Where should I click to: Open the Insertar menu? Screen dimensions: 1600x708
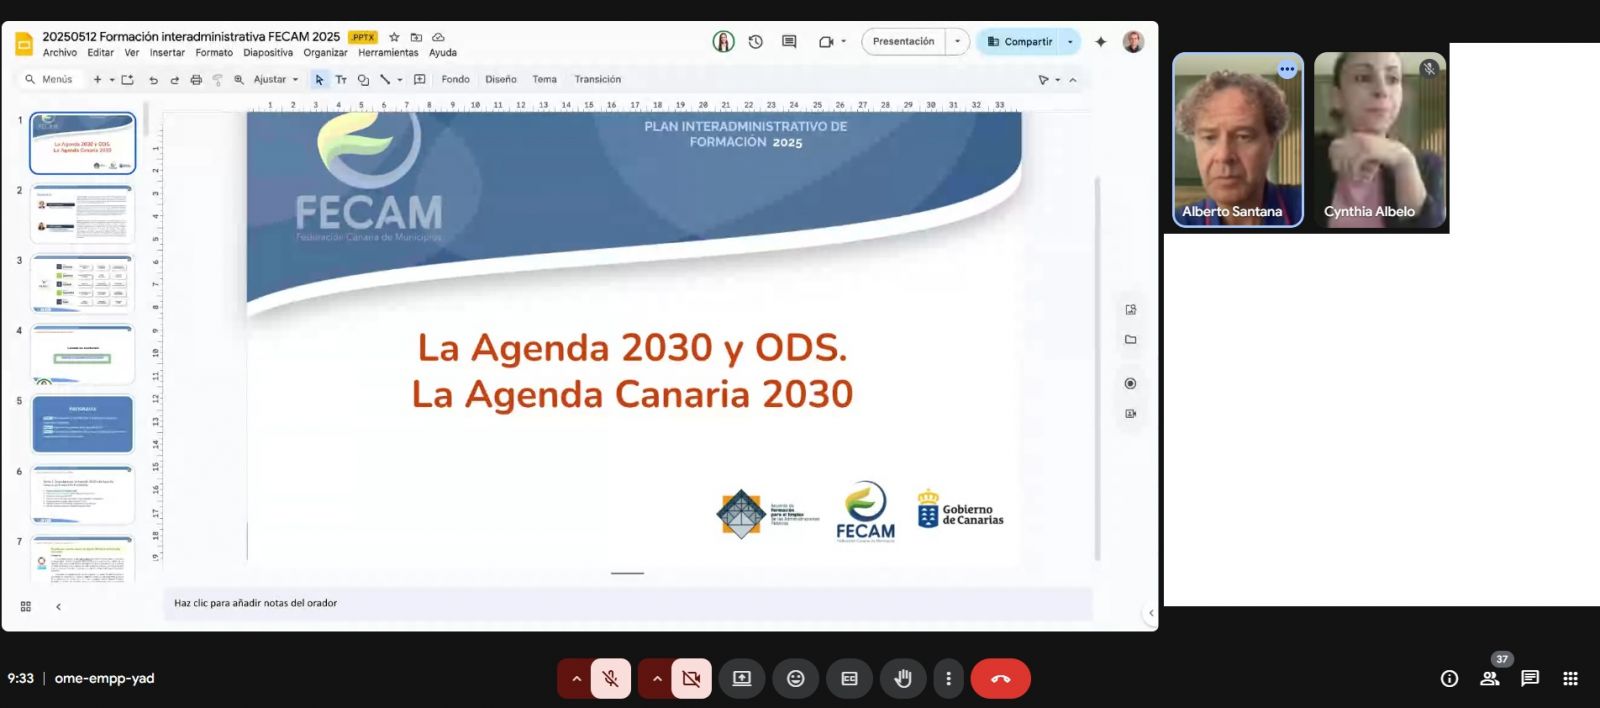point(167,53)
